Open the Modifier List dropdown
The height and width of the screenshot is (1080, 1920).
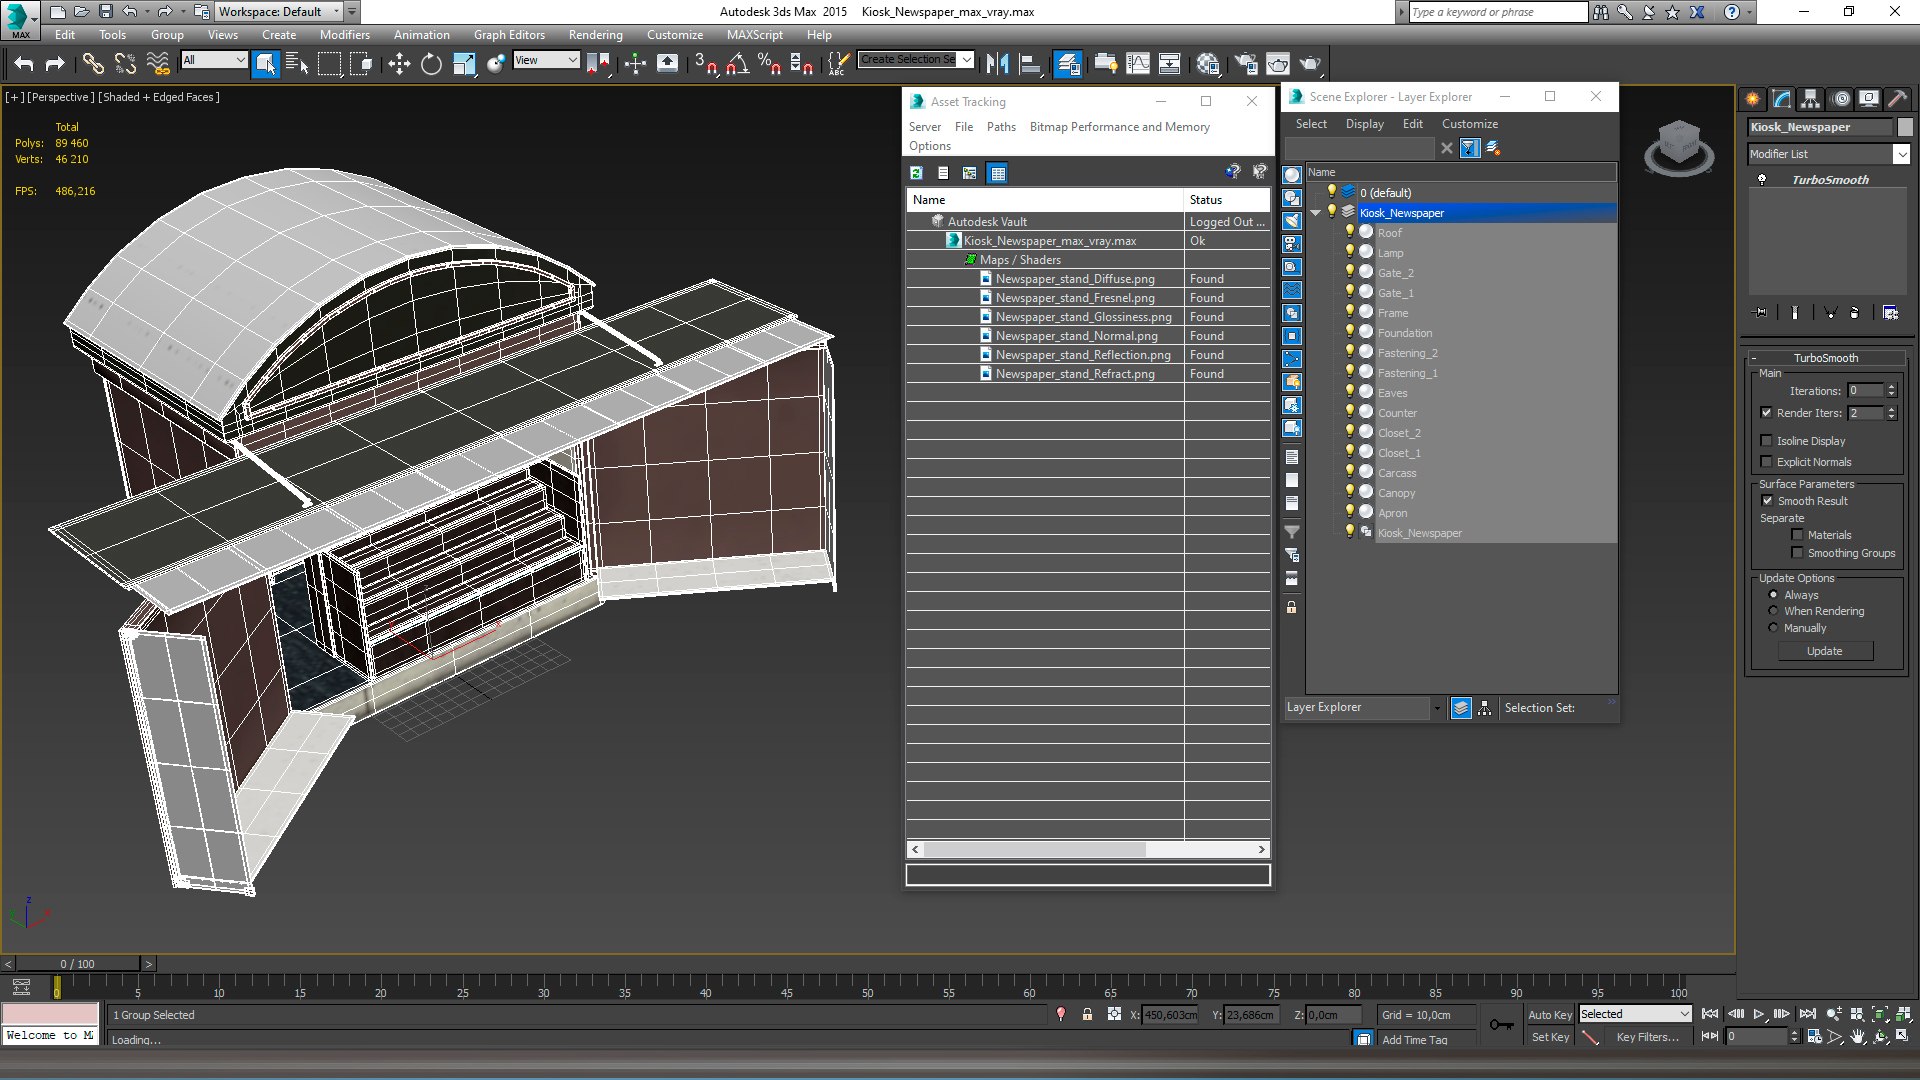(1901, 154)
